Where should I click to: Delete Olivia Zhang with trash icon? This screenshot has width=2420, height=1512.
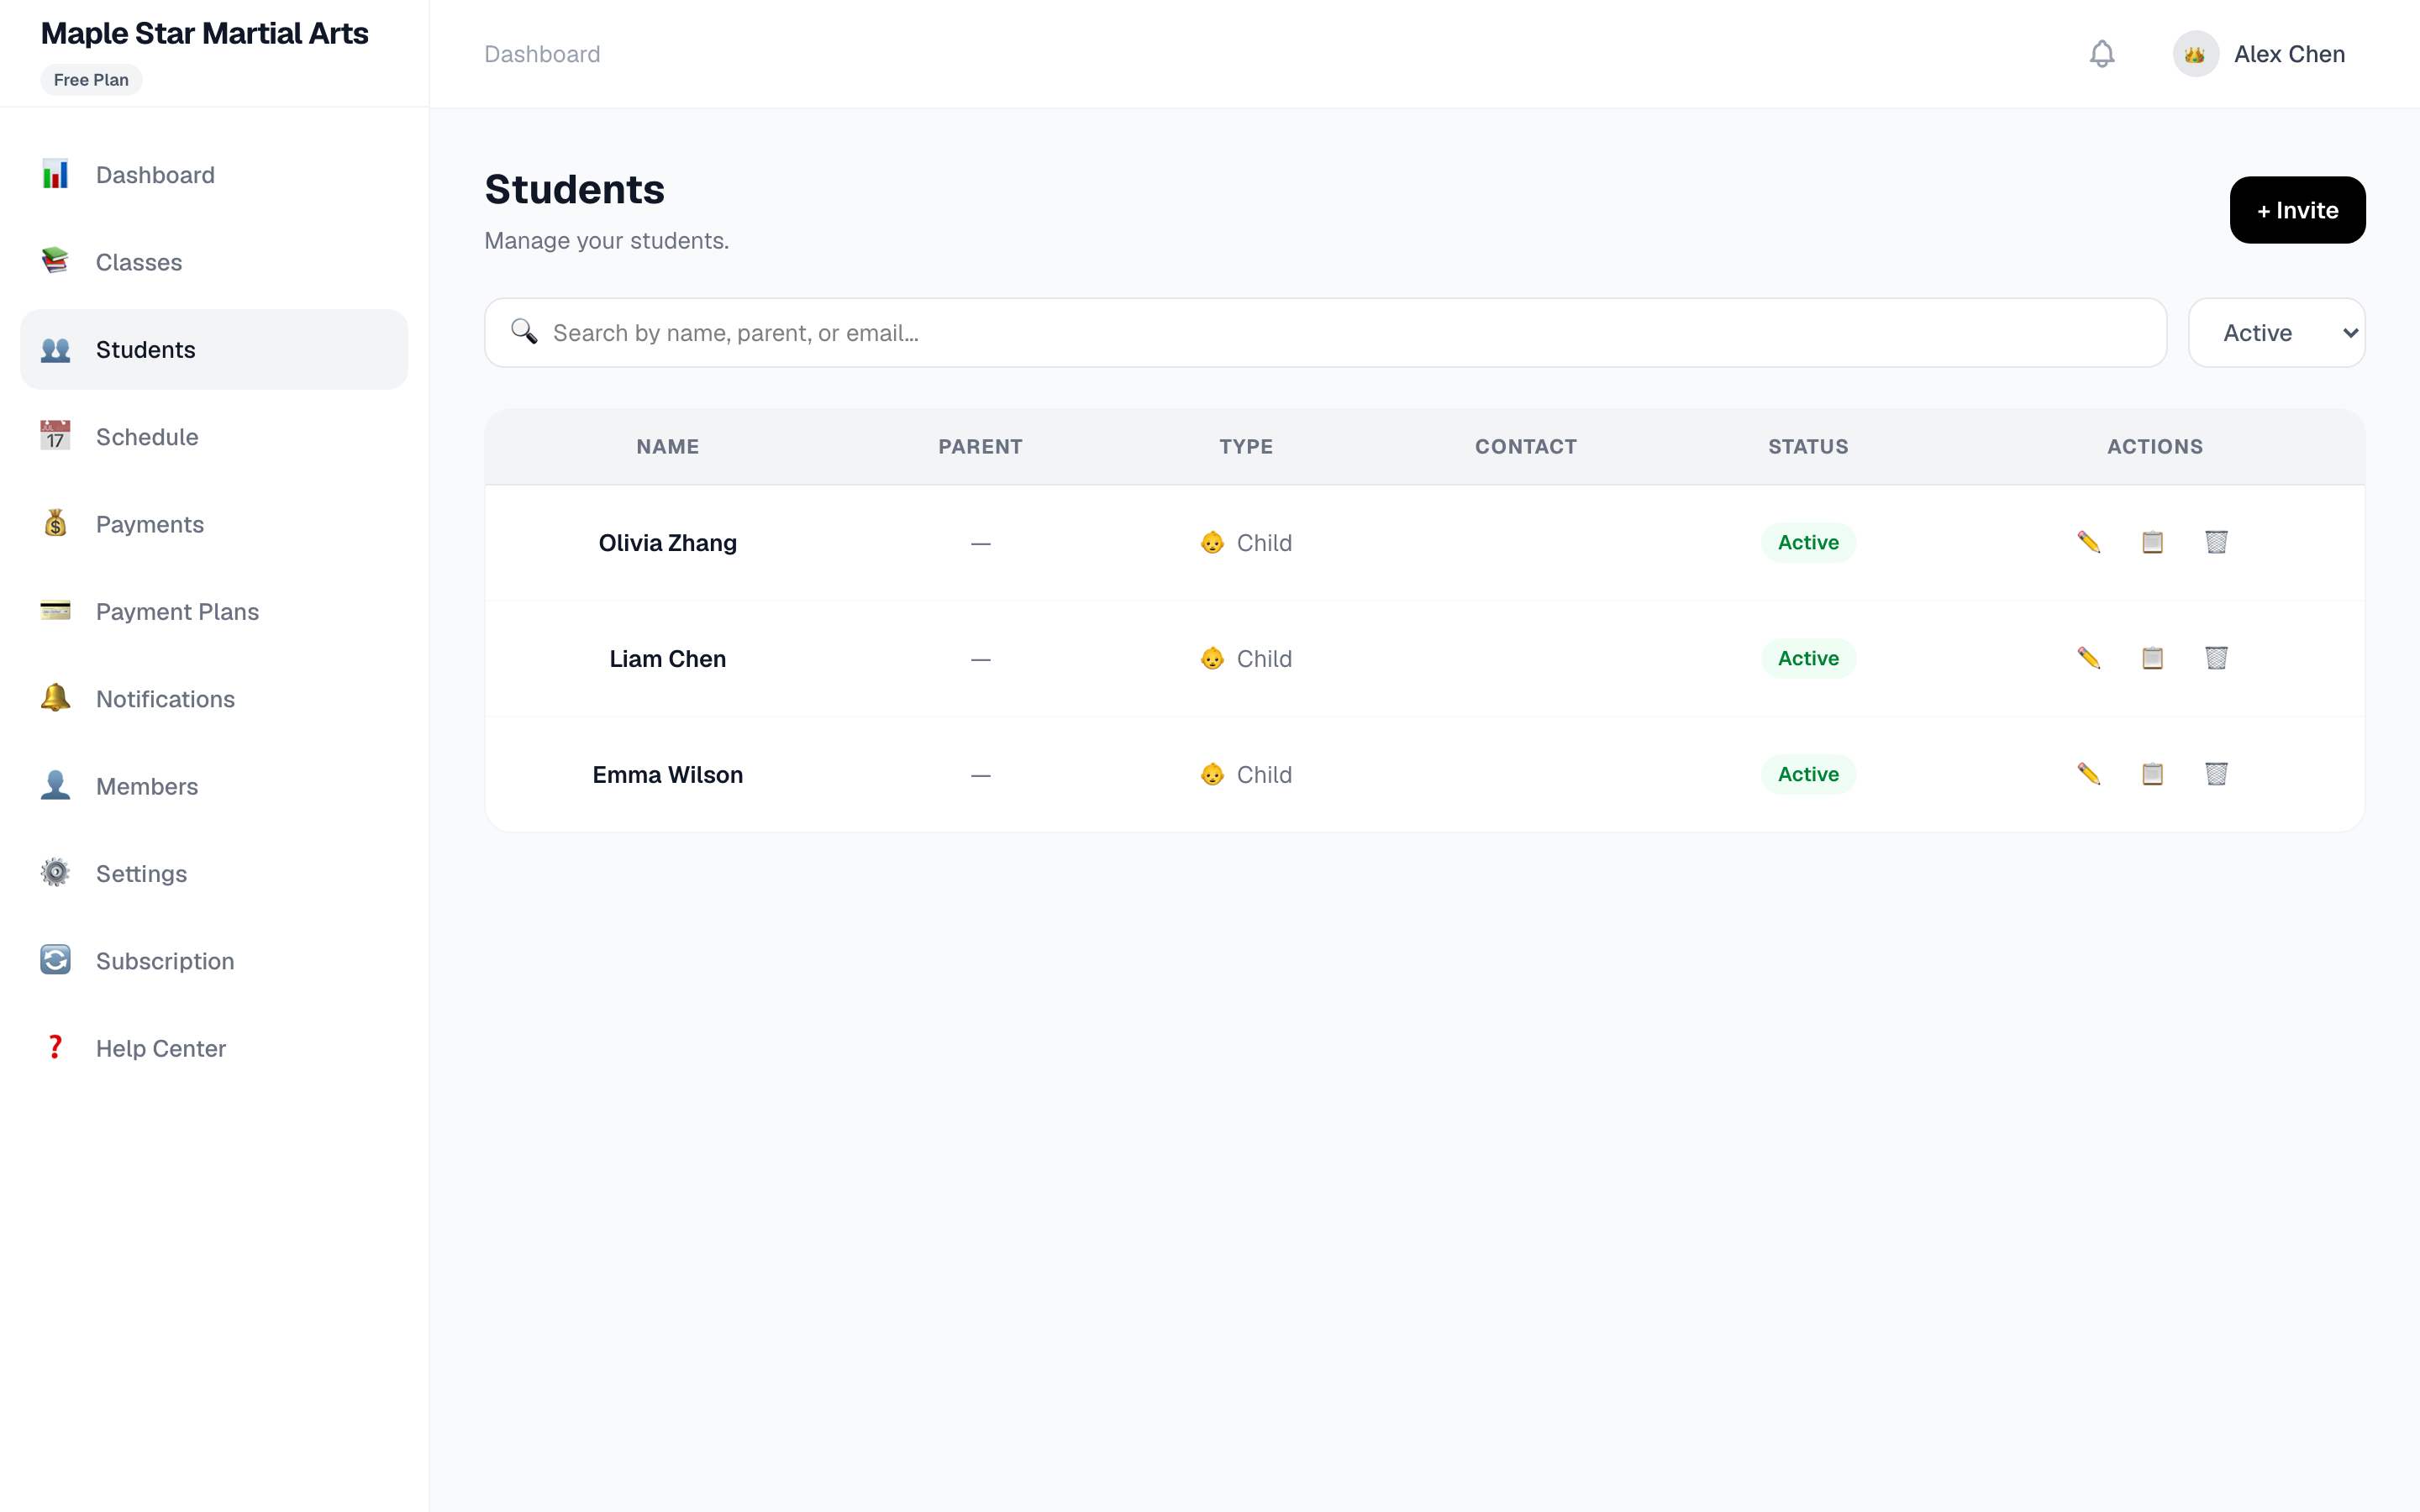point(2216,542)
